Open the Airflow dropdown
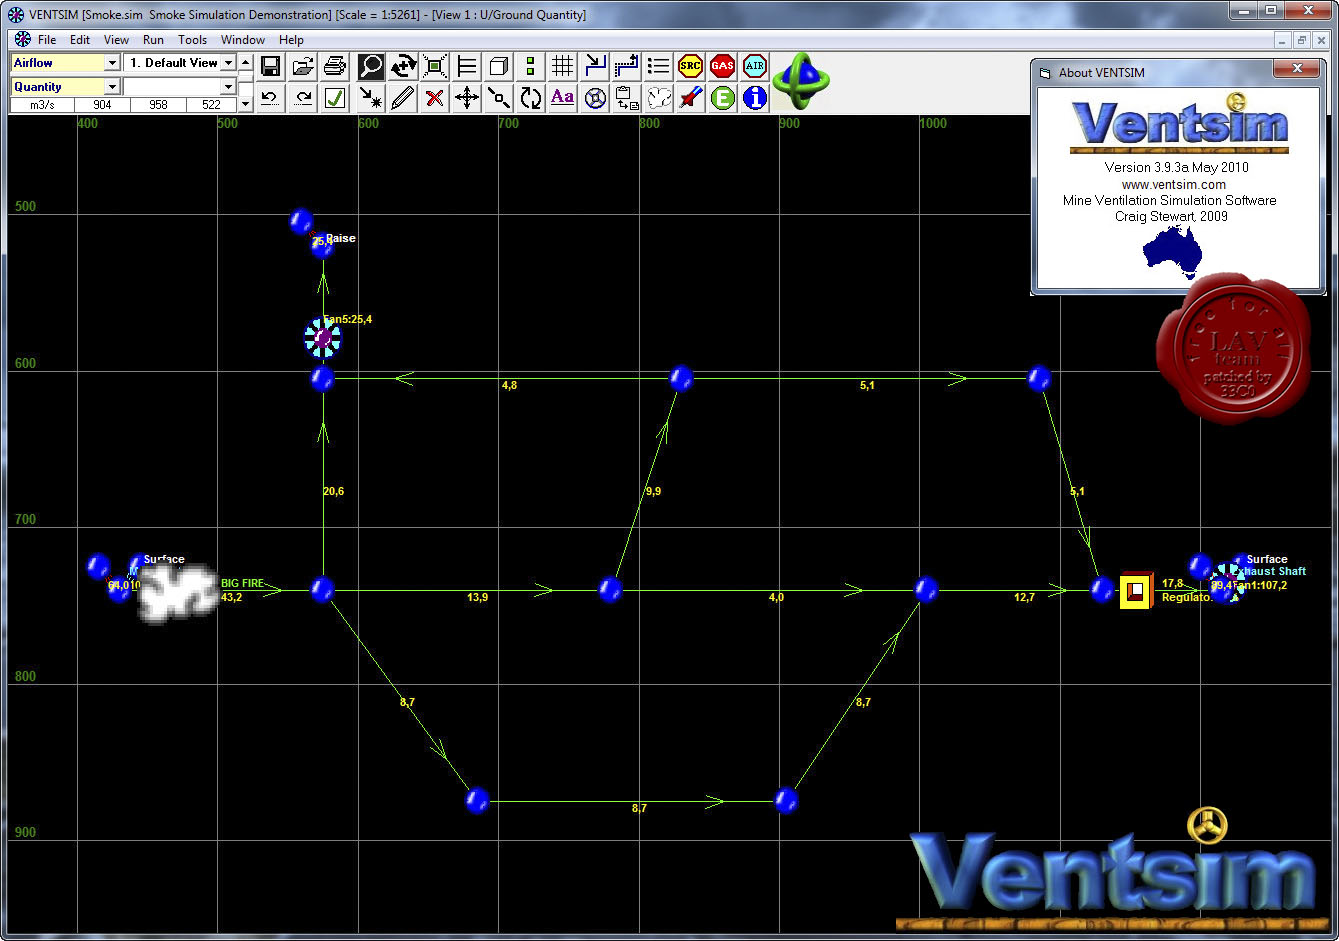 (x=112, y=63)
